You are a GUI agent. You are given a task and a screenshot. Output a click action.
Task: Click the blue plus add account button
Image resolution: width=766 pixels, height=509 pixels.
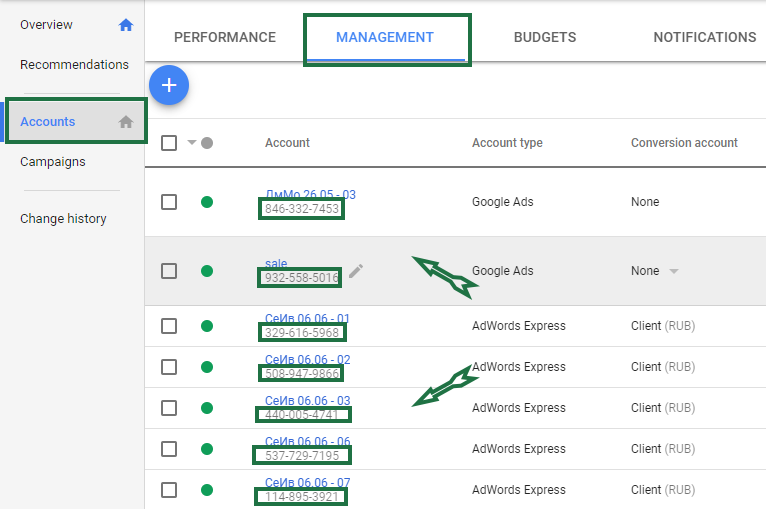pyautogui.click(x=169, y=85)
